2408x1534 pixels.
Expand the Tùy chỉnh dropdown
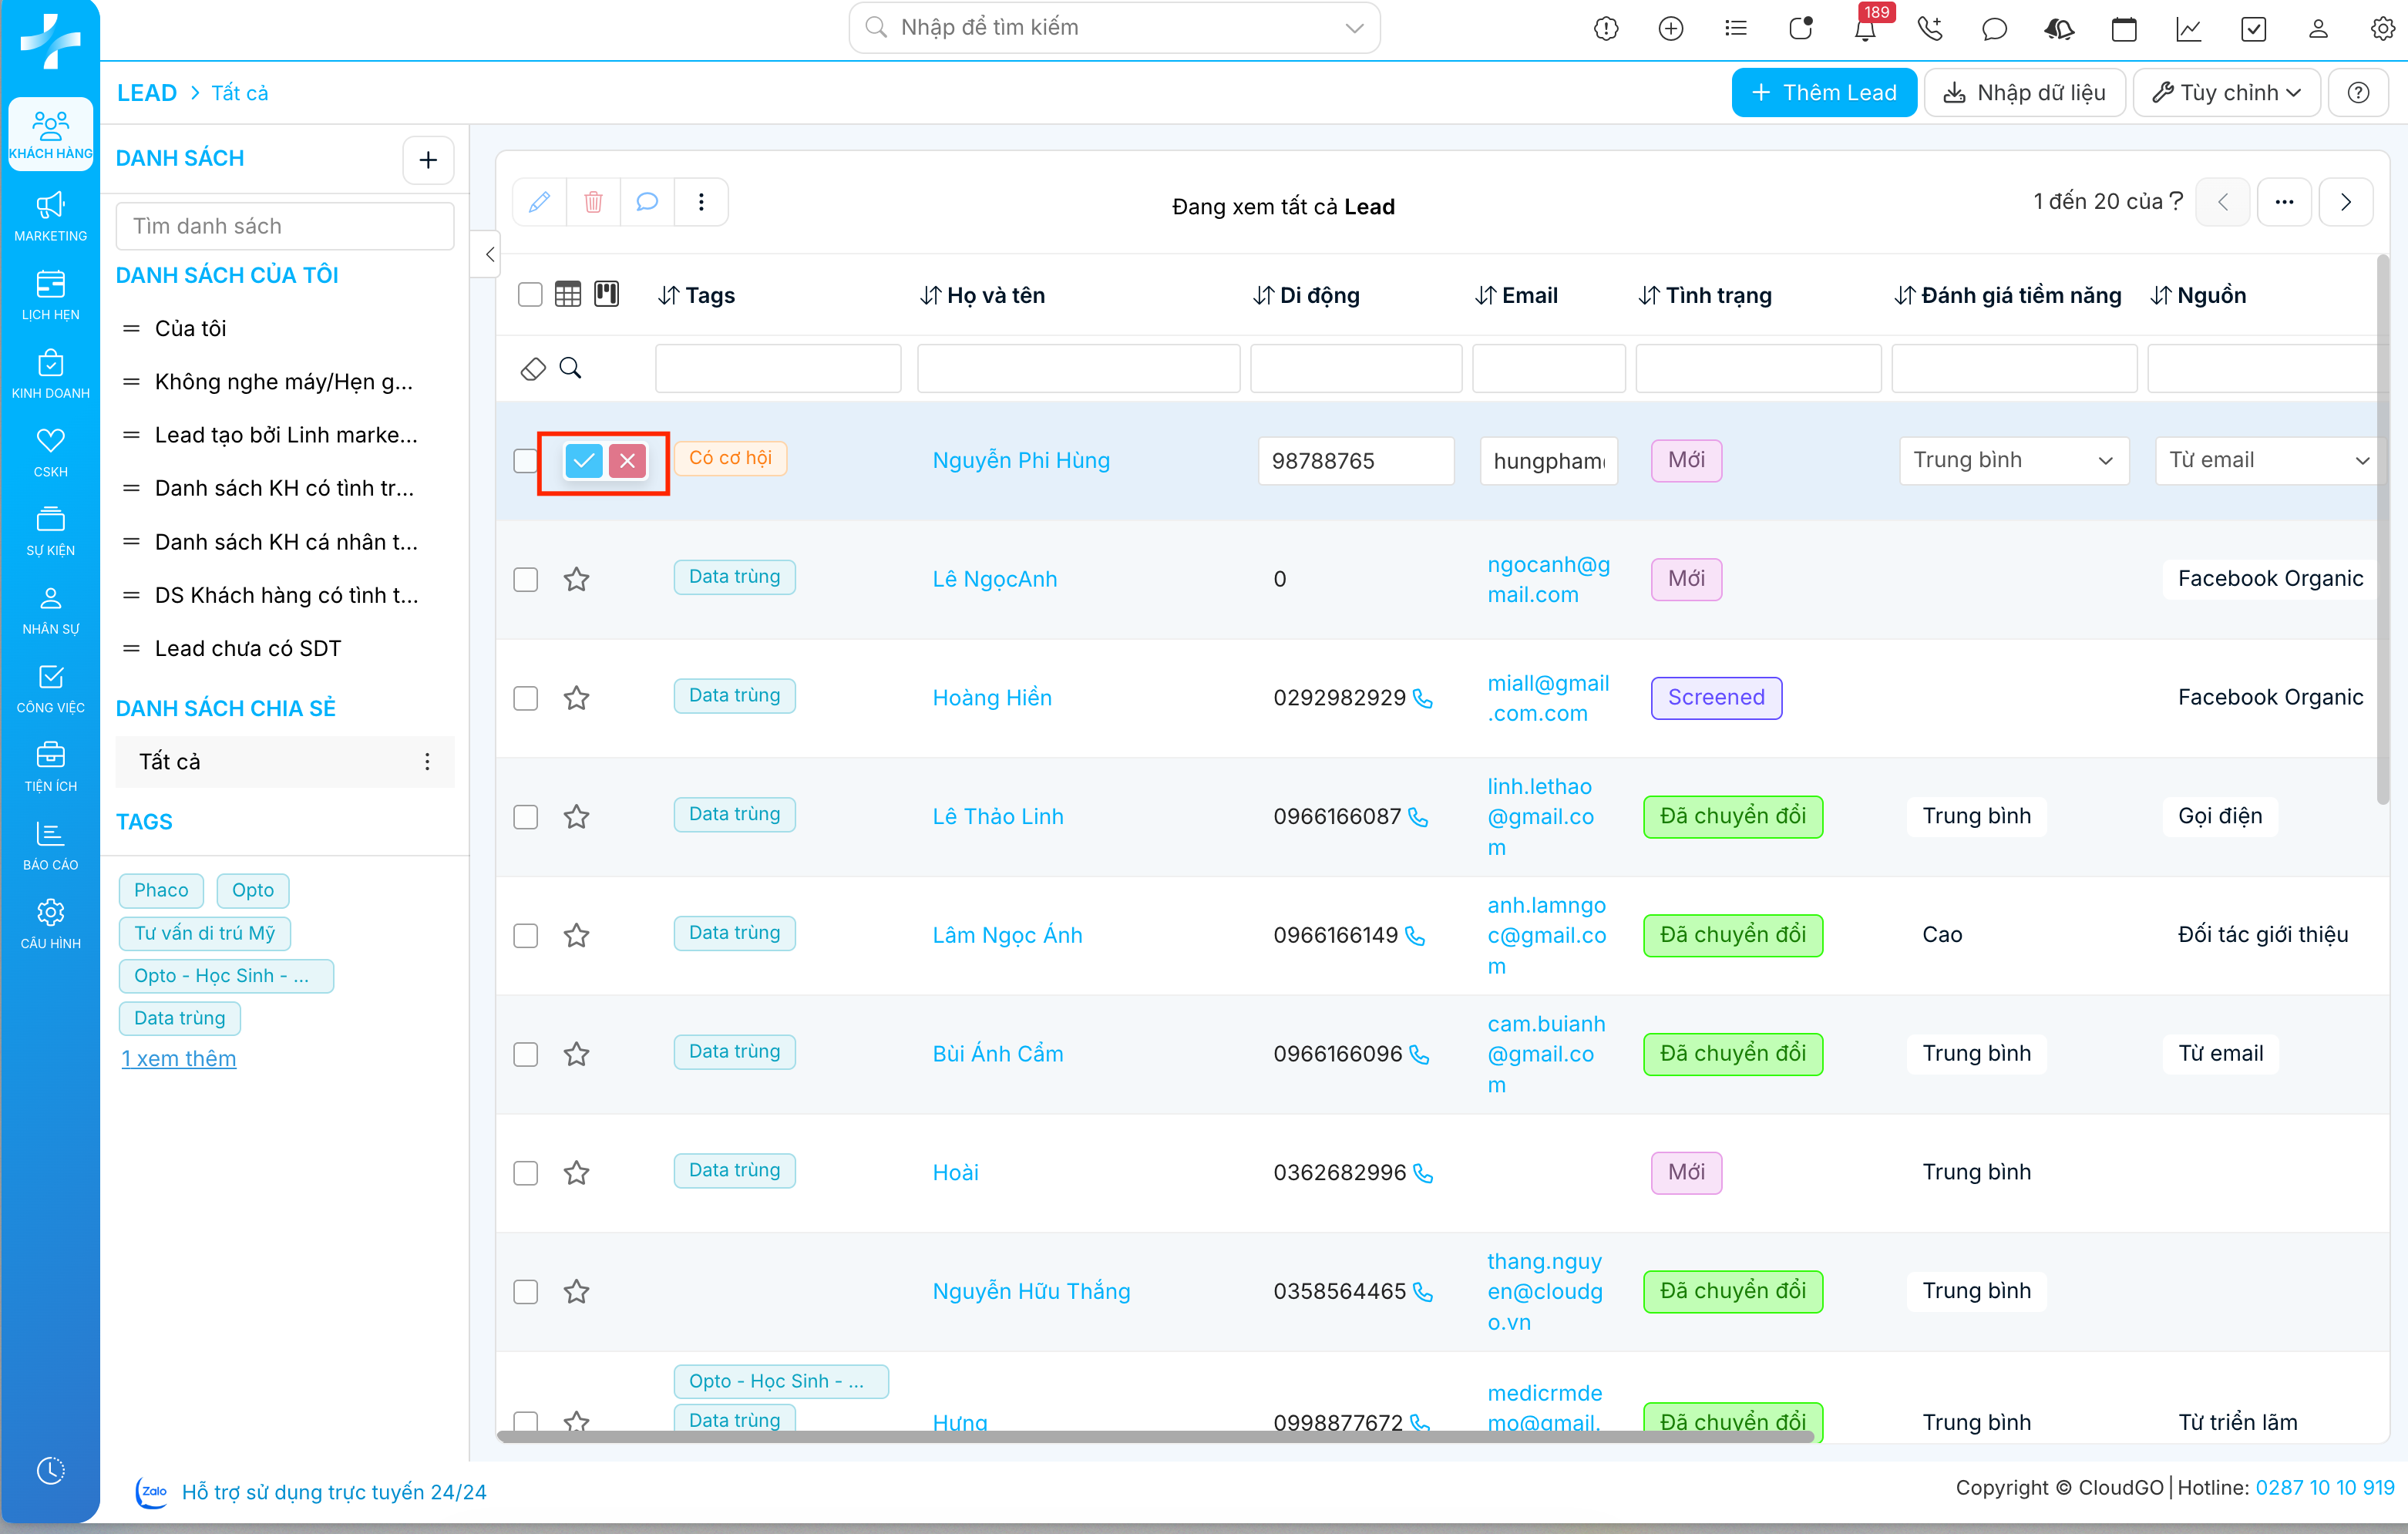click(2226, 92)
